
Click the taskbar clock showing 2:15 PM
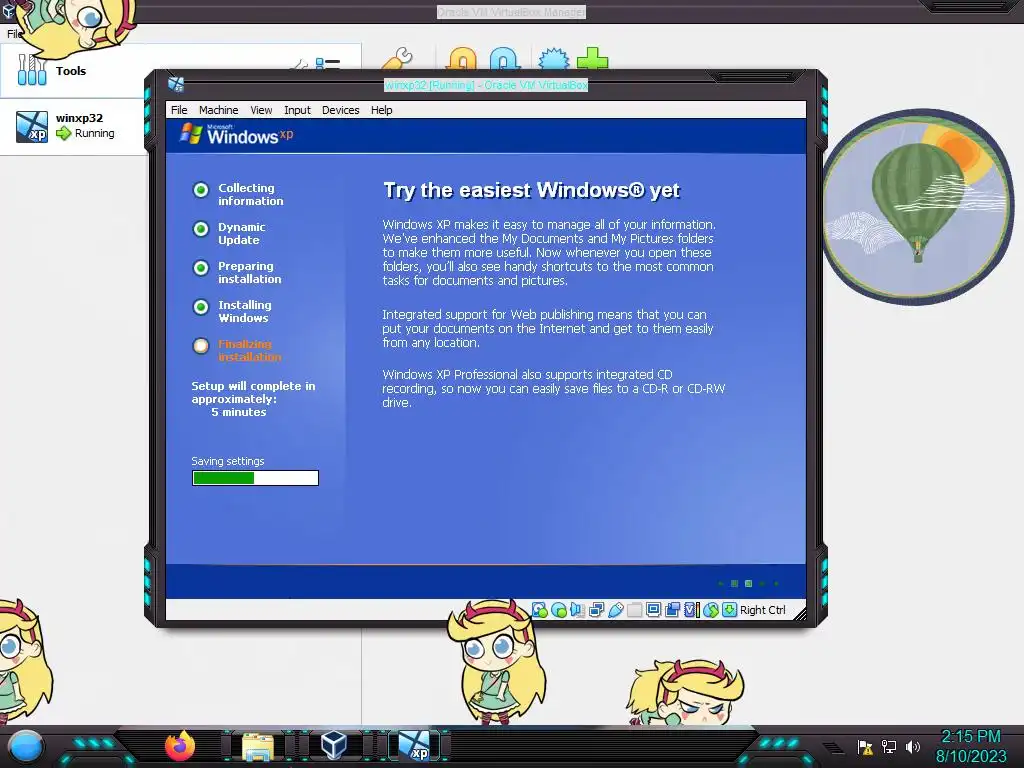971,746
